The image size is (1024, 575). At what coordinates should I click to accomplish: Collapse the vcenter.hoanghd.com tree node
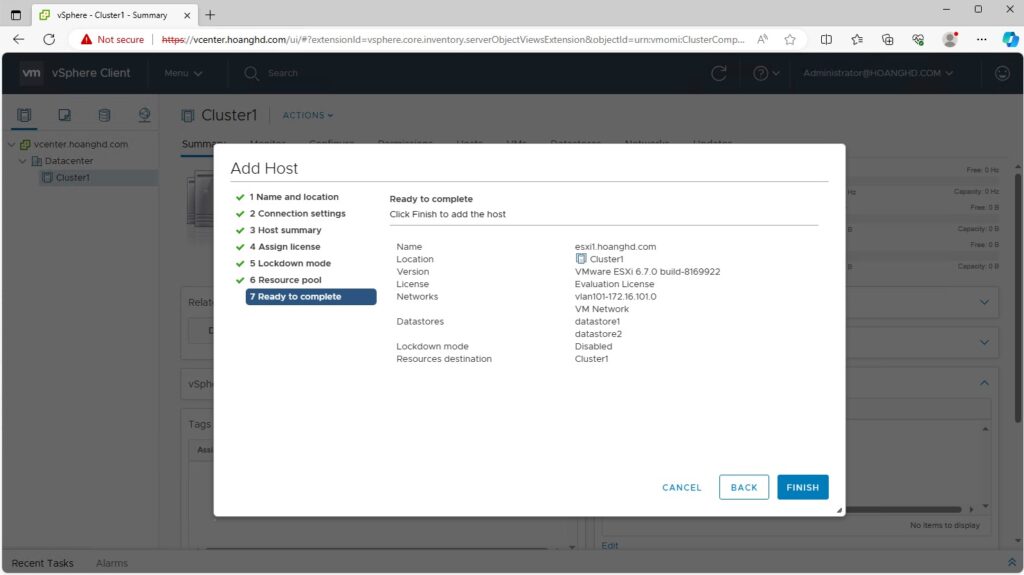point(11,144)
